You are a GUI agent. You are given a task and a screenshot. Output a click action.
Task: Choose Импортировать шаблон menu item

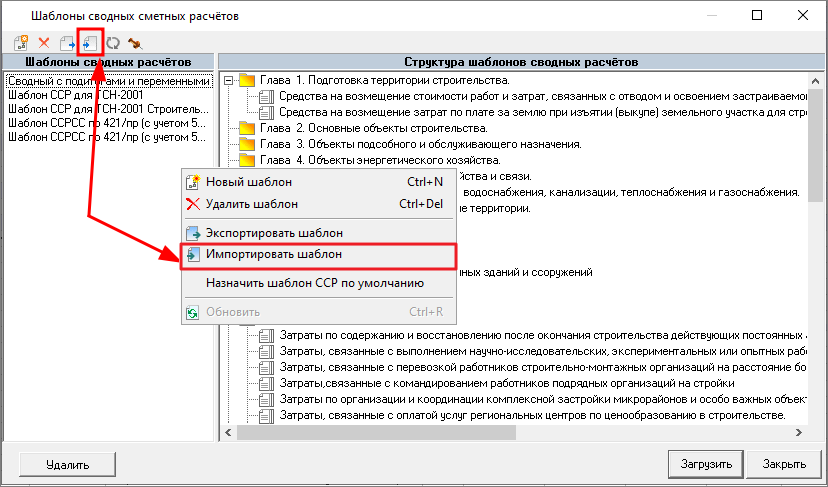(x=273, y=255)
